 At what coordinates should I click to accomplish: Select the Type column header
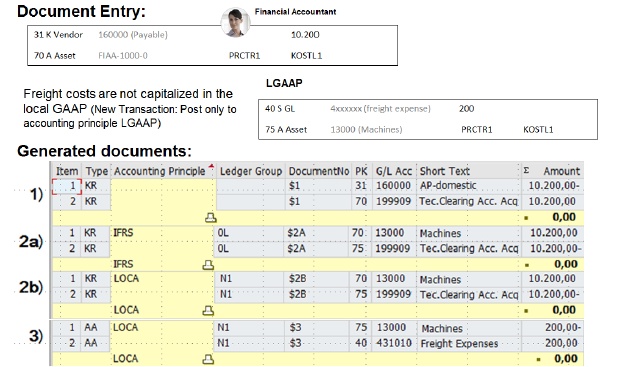point(97,171)
